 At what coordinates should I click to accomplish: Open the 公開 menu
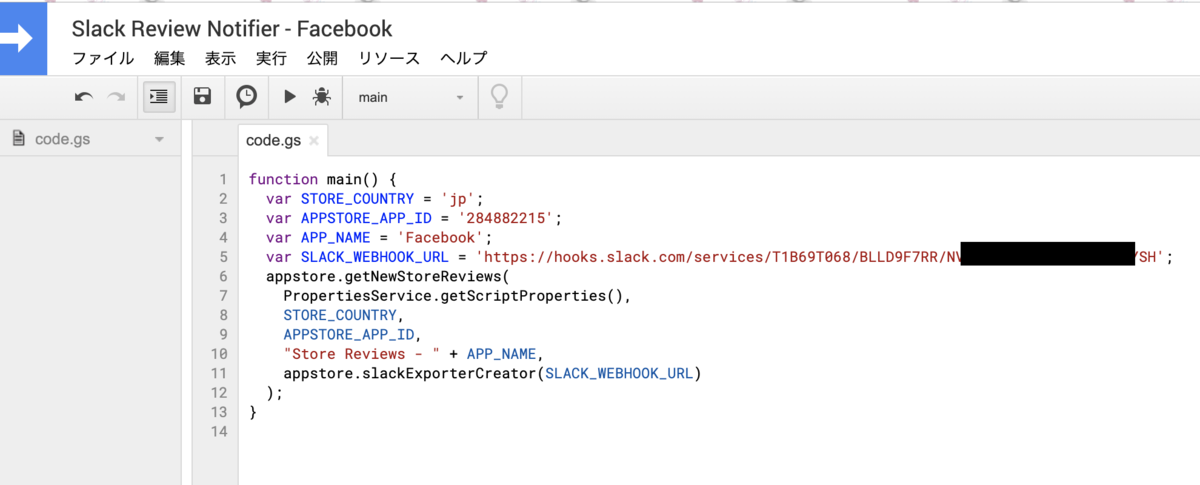(x=322, y=58)
